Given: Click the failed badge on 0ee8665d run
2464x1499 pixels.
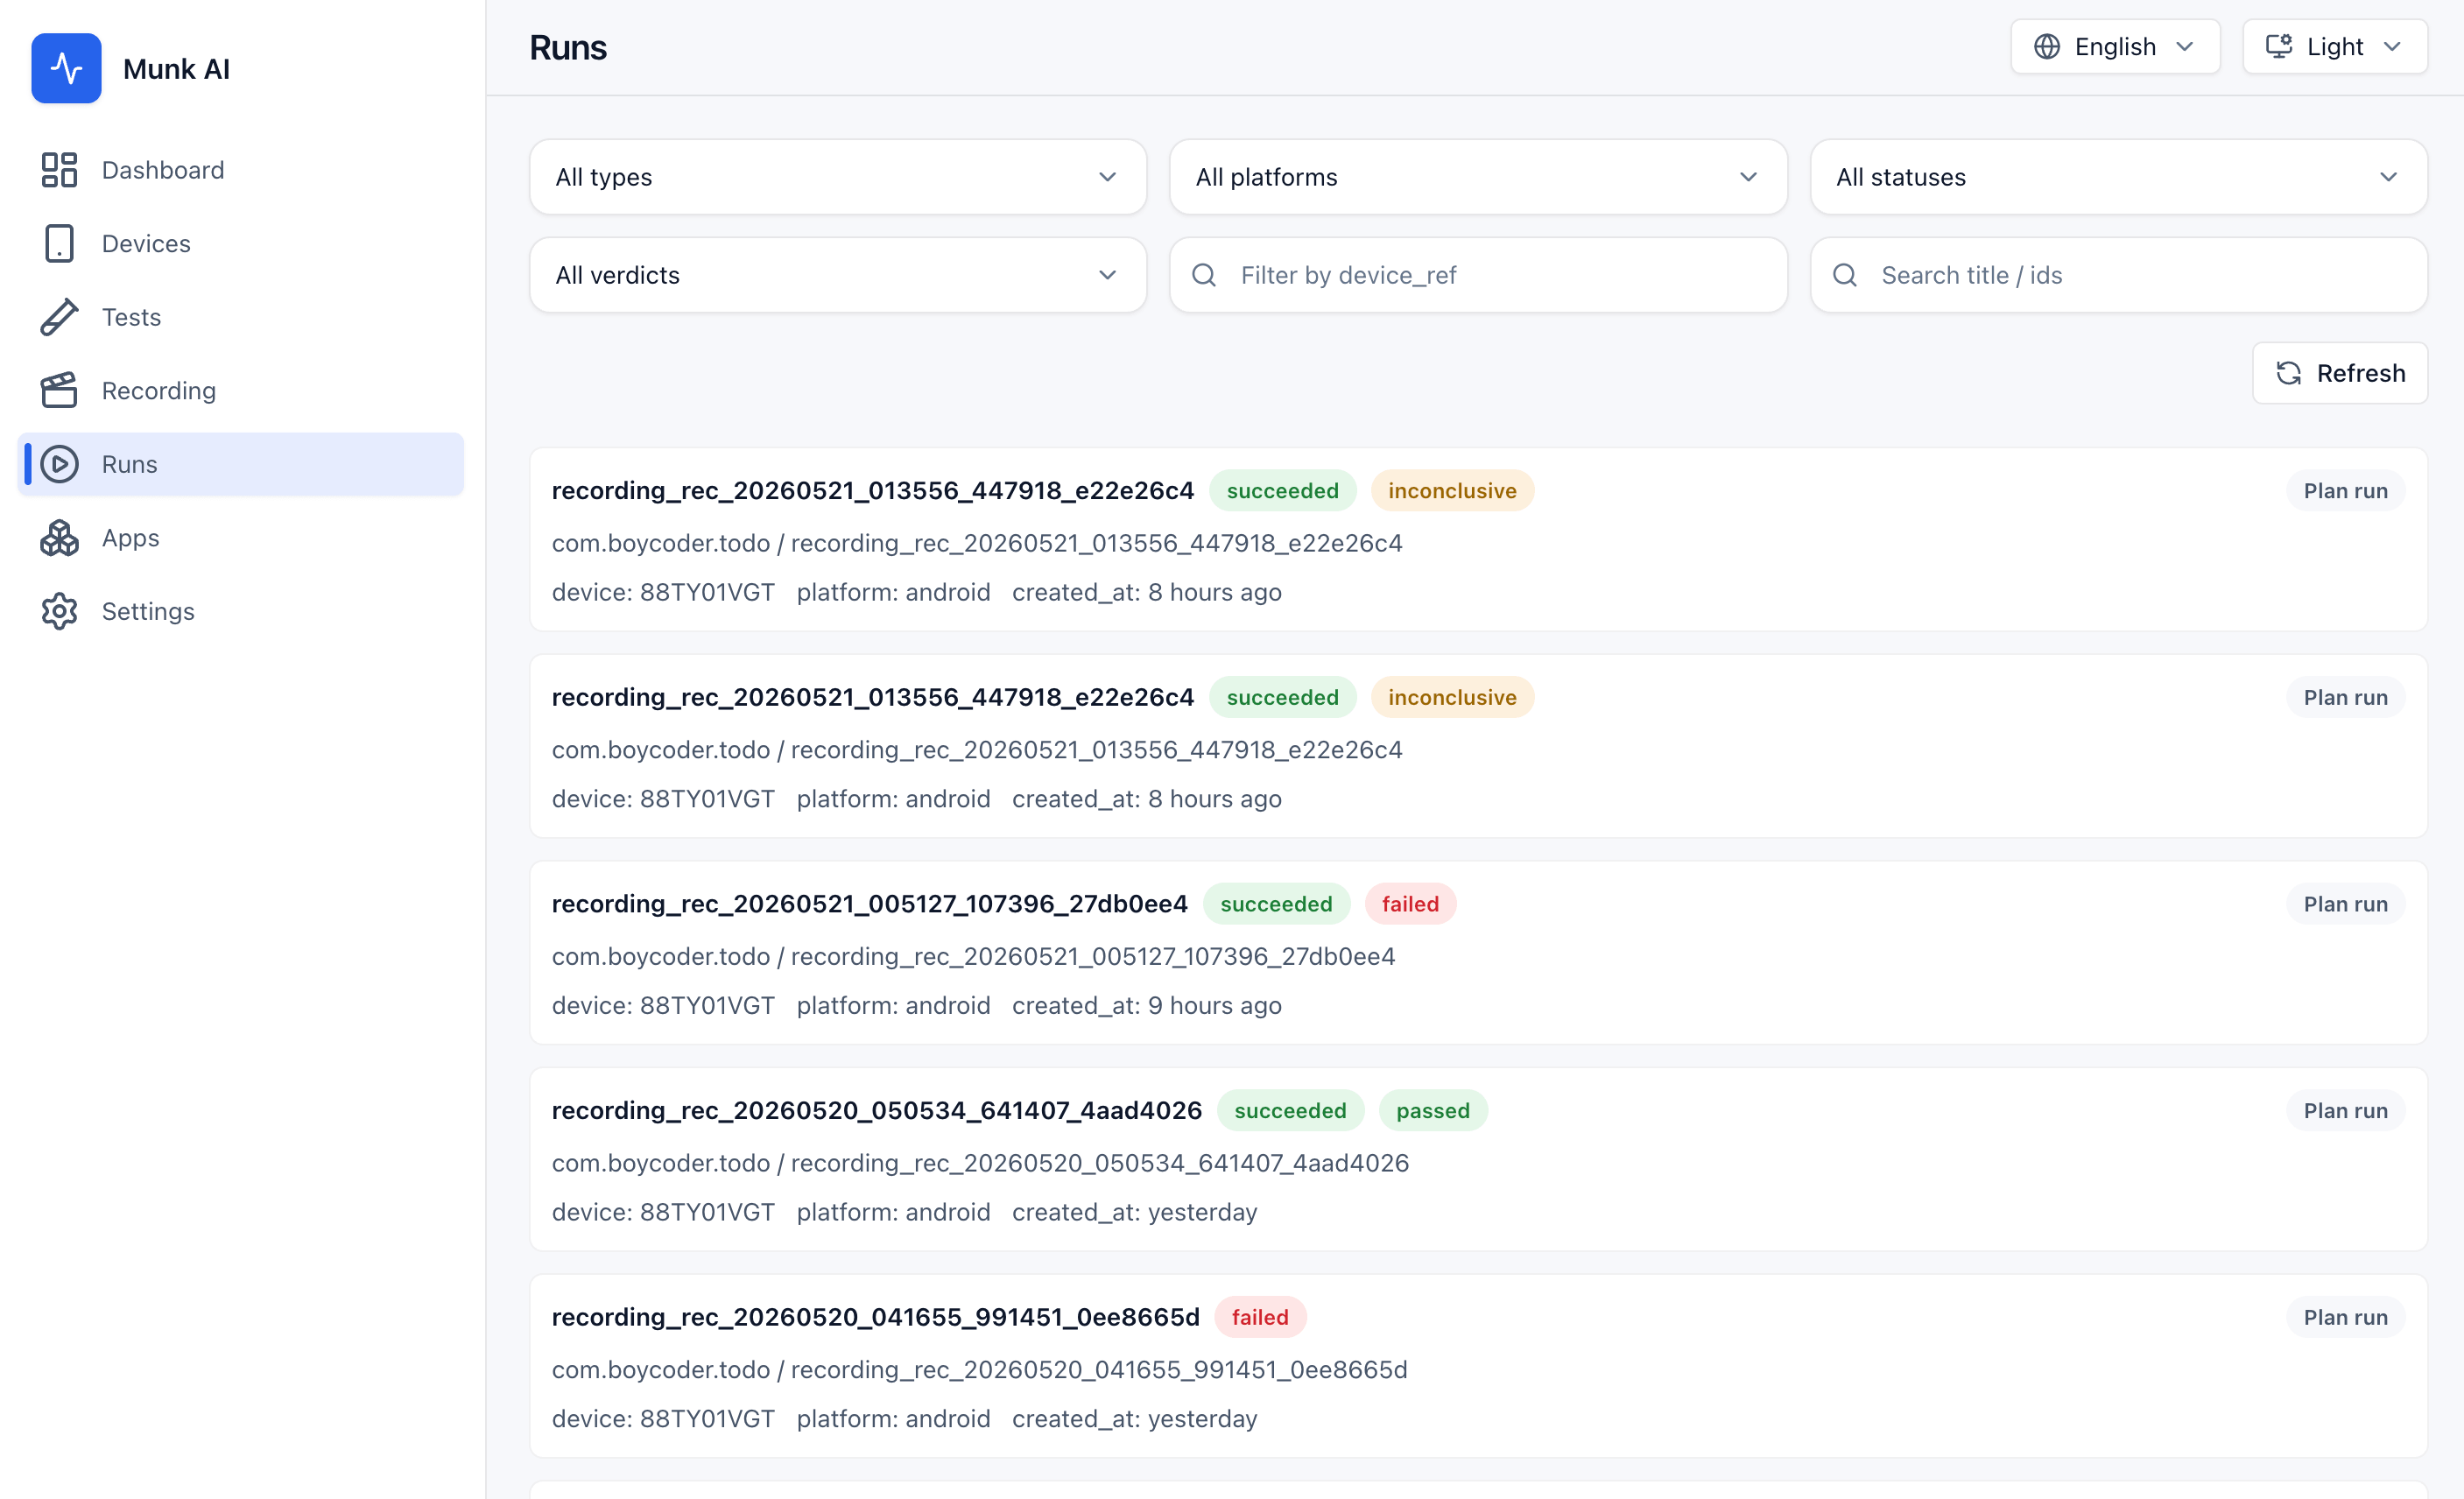Looking at the screenshot, I should [1260, 1317].
